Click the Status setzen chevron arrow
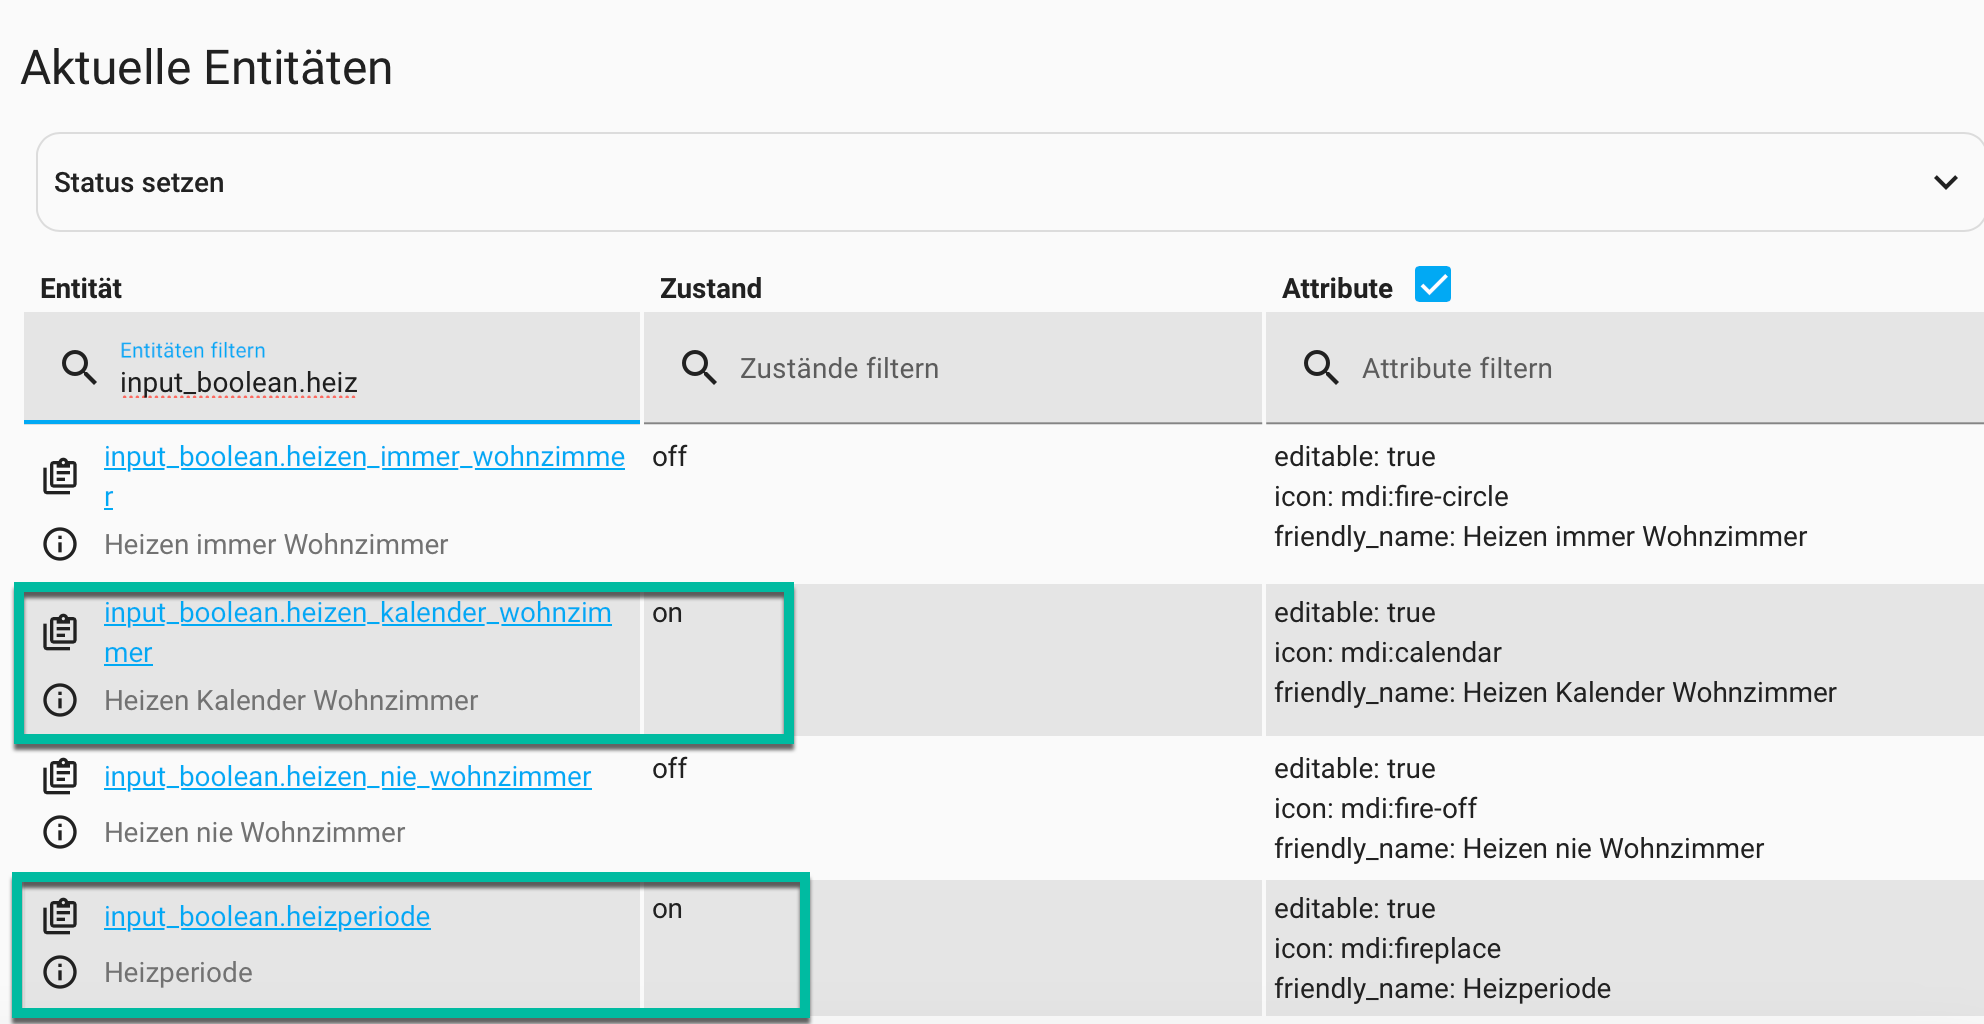 tap(1945, 182)
